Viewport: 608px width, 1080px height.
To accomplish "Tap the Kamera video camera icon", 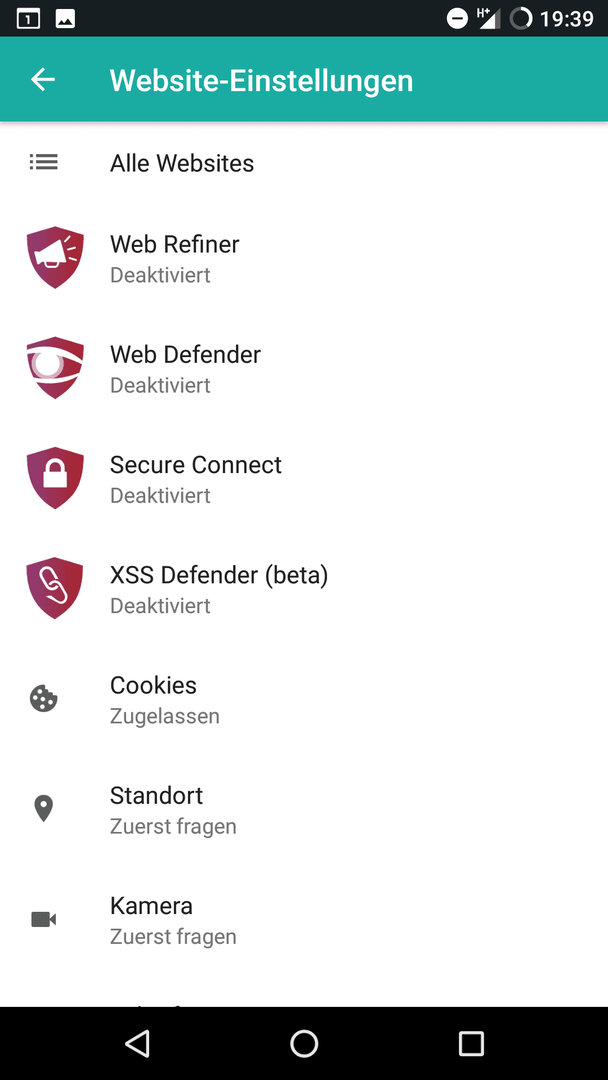I will pos(43,919).
